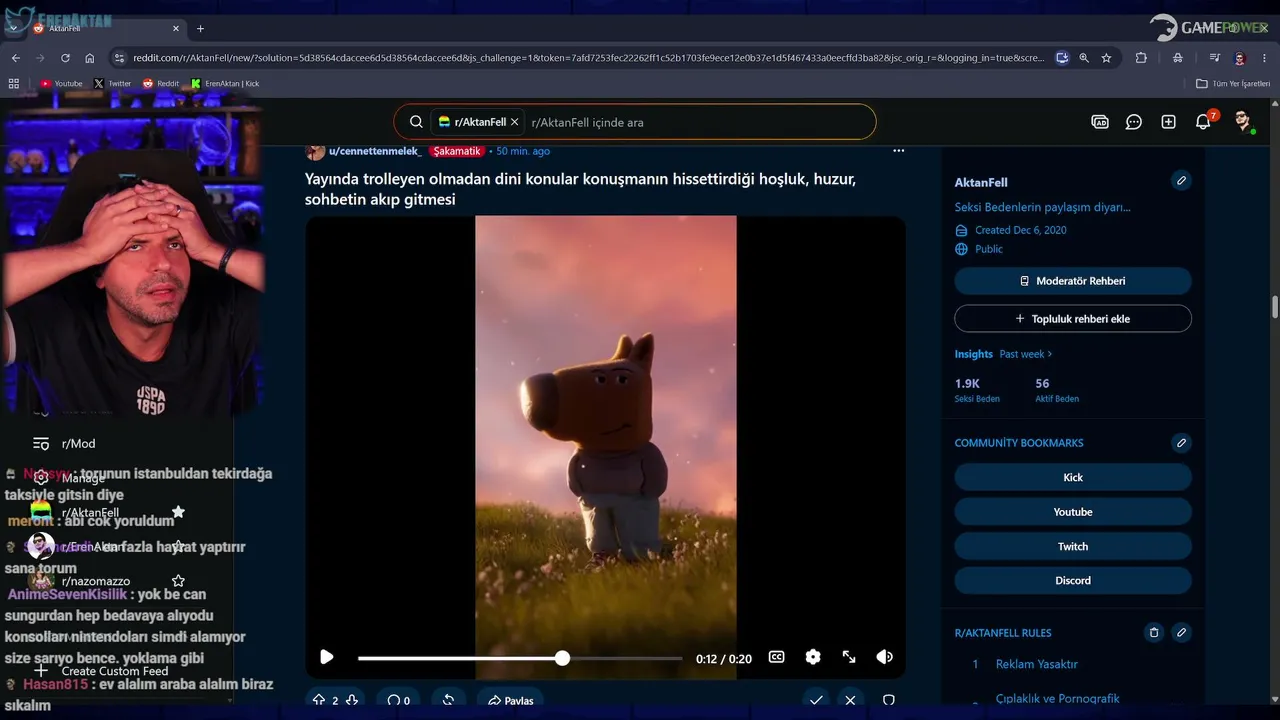1280x720 pixels.
Task: Open the Discord community bookmark
Action: 1073,580
